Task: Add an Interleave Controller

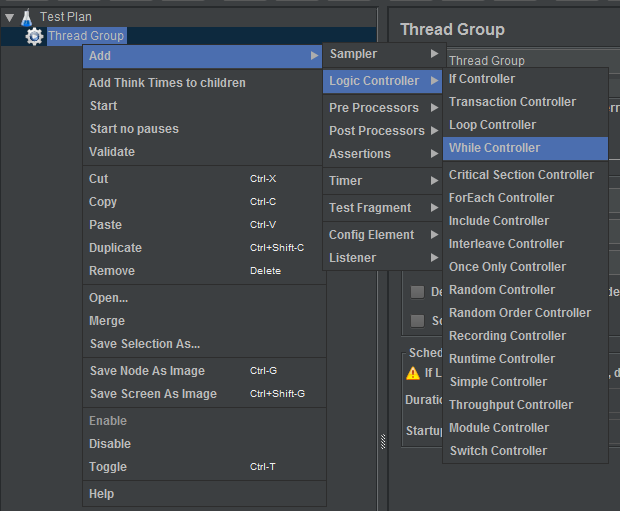Action: click(x=525, y=244)
